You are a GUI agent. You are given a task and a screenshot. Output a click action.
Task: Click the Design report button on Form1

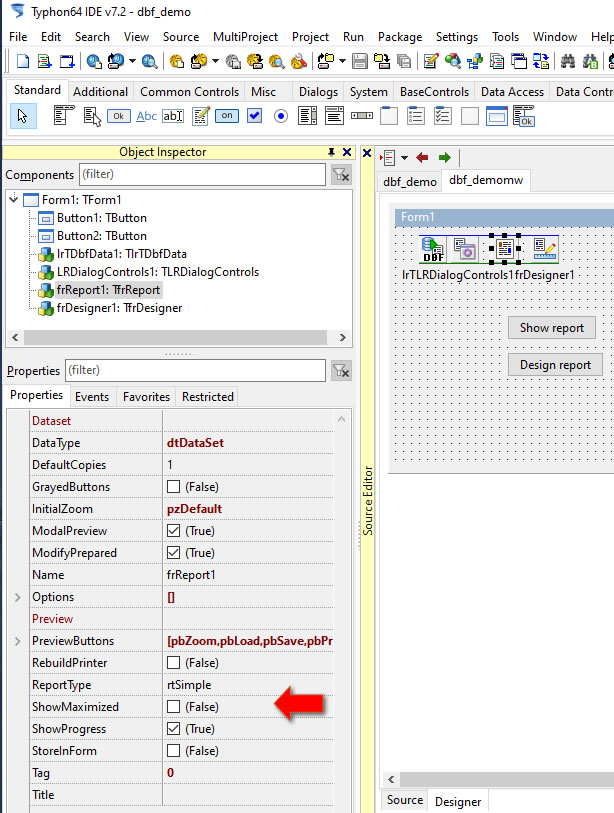pos(555,365)
